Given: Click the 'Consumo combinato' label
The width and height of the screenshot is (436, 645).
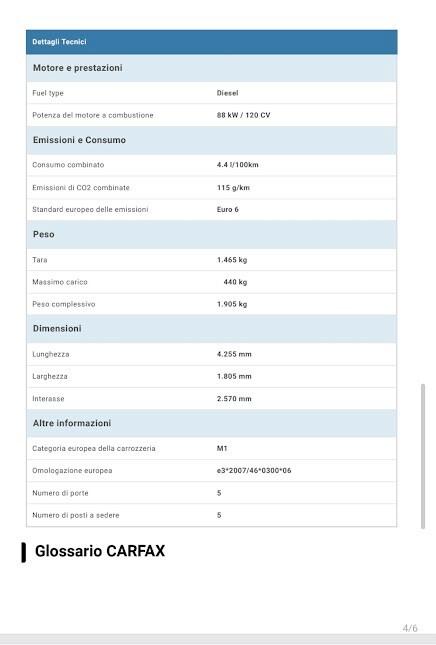Looking at the screenshot, I should coord(68,165).
